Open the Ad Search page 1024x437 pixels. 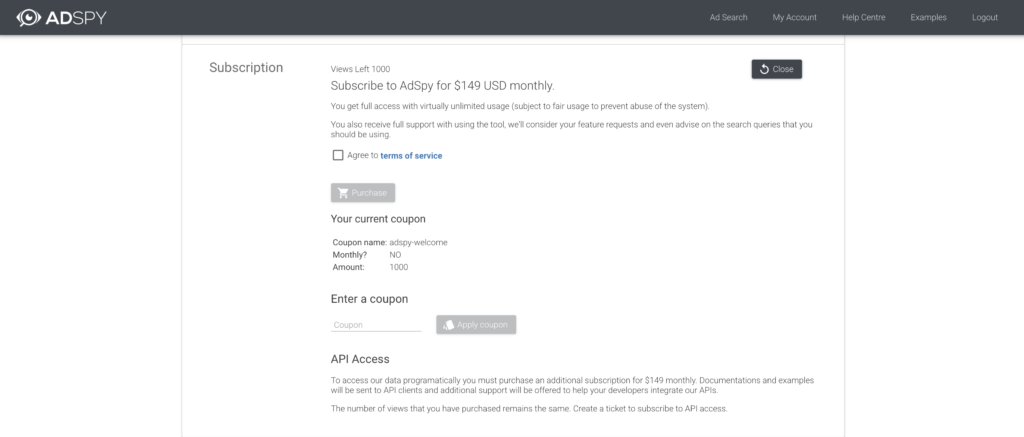pos(728,18)
